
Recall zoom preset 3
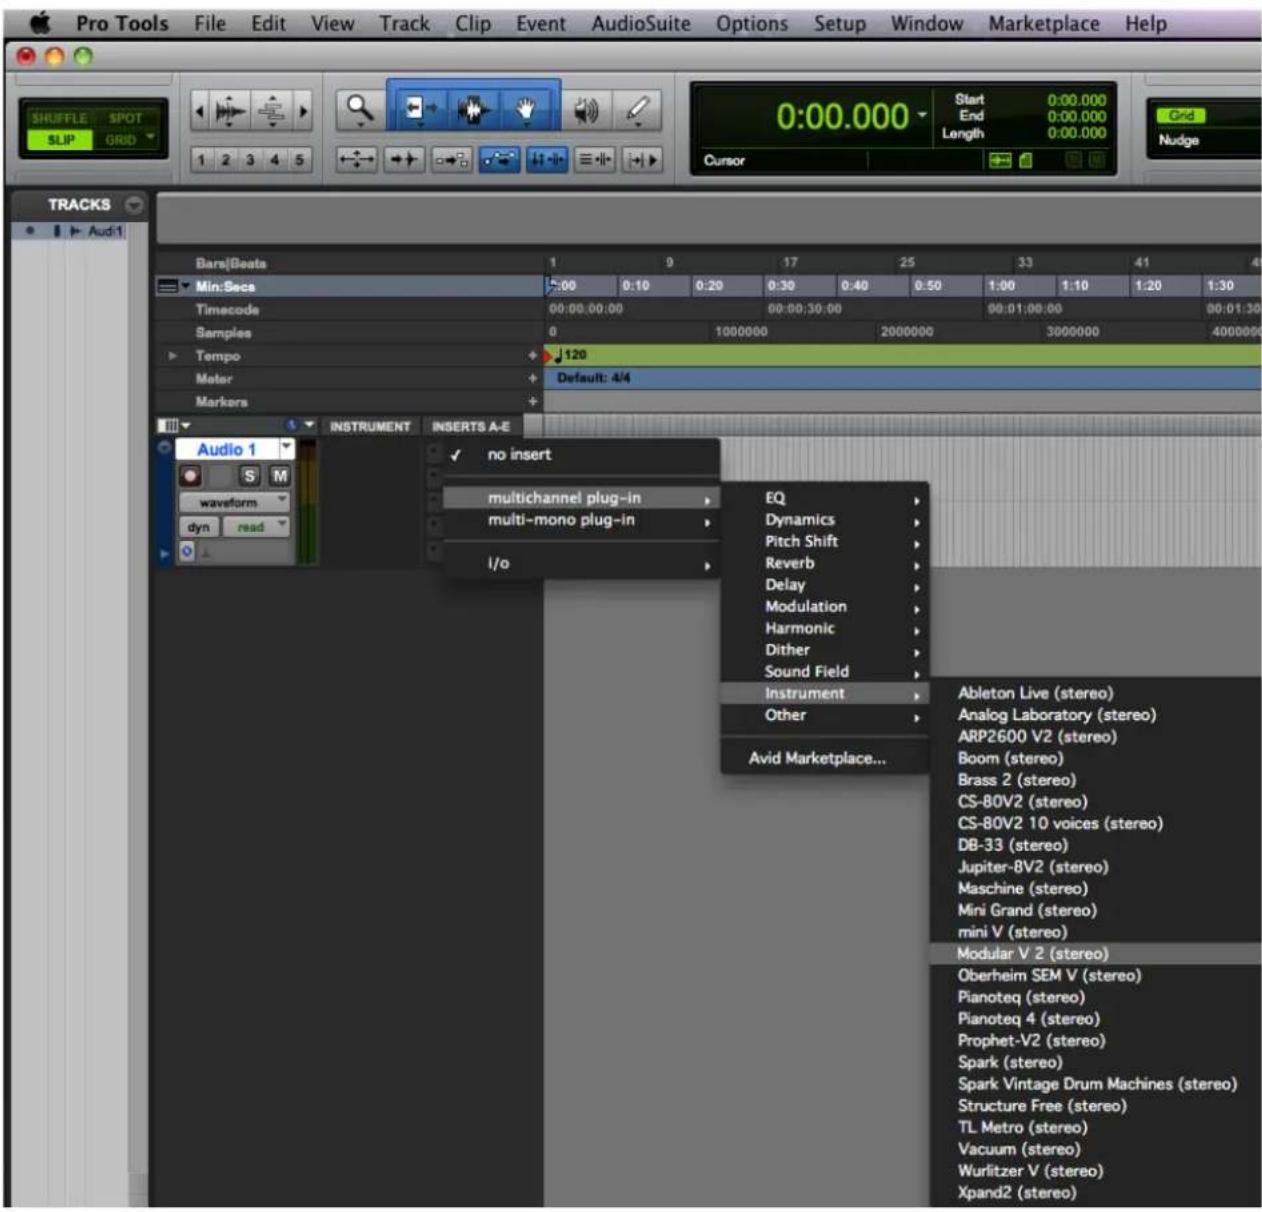tap(250, 159)
